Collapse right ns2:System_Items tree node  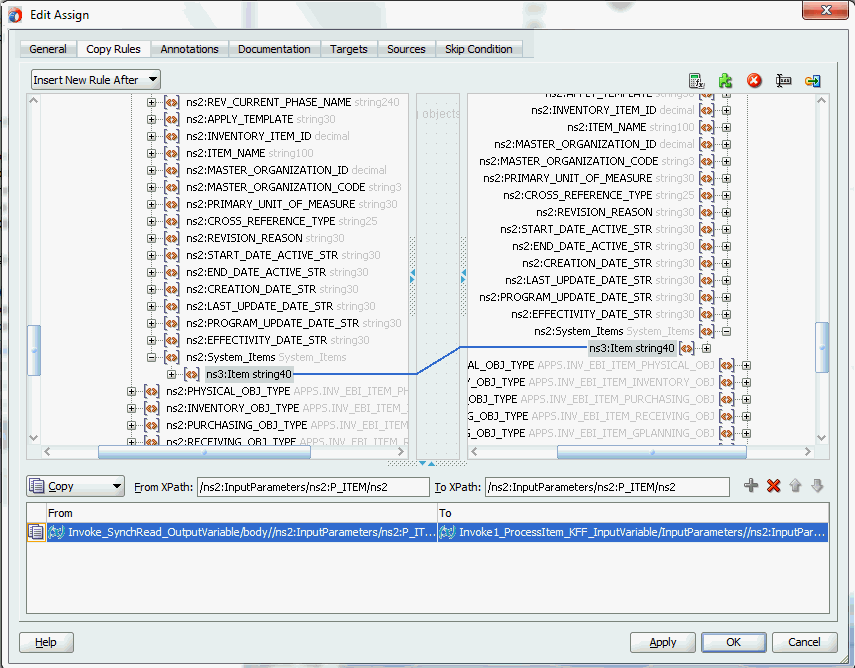[x=726, y=331]
